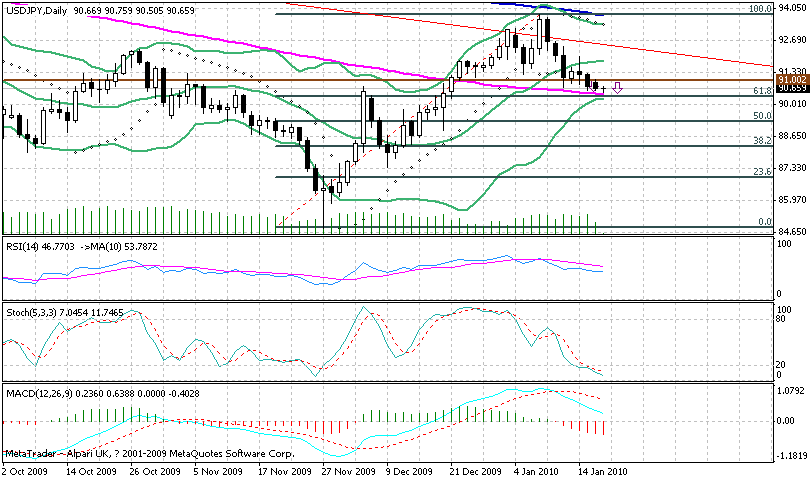The image size is (811, 479).
Task: Click the black 90.659 current price tag
Action: (x=792, y=88)
